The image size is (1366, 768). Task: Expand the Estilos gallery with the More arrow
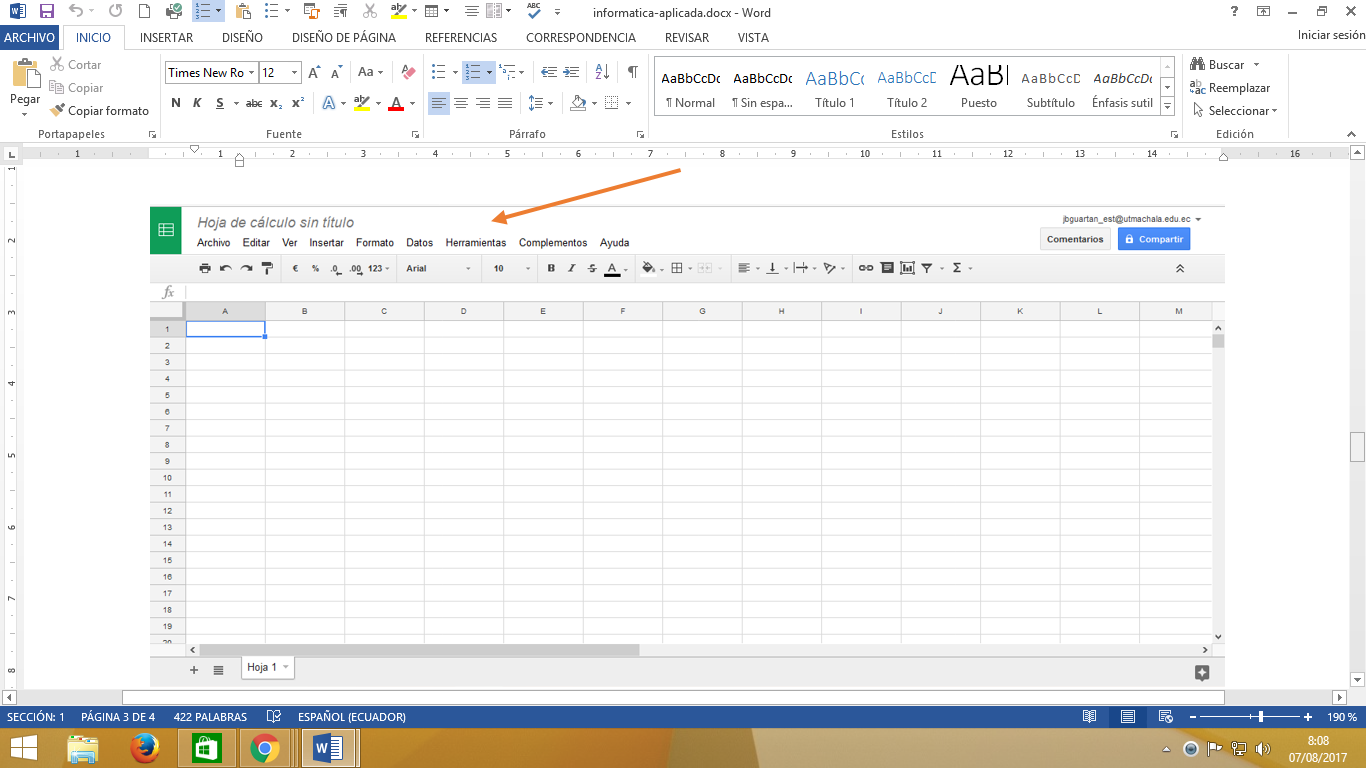[1167, 105]
